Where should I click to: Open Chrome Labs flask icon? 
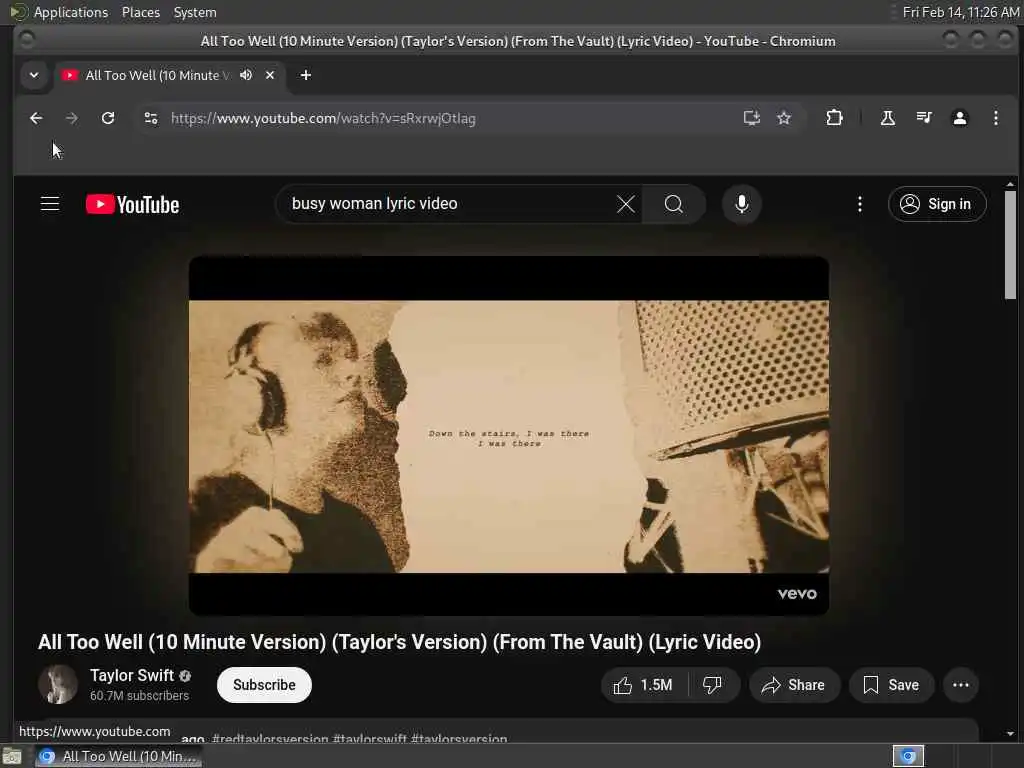pyautogui.click(x=888, y=118)
